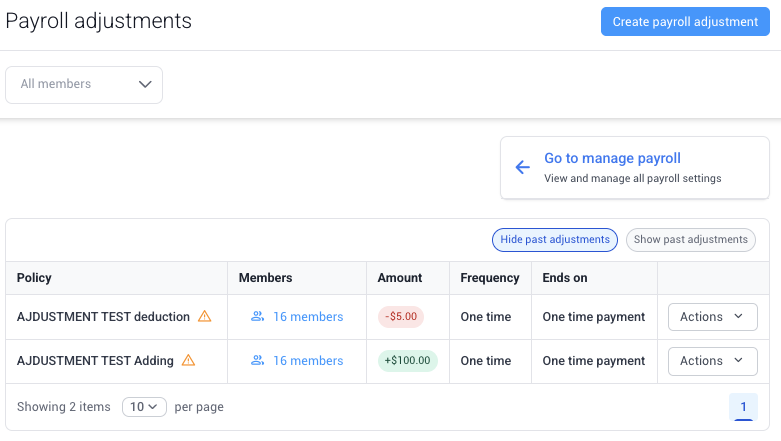Click AJDUSTMENT TEST deduction policy name
Viewport: 781px width, 441px height.
(x=103, y=316)
